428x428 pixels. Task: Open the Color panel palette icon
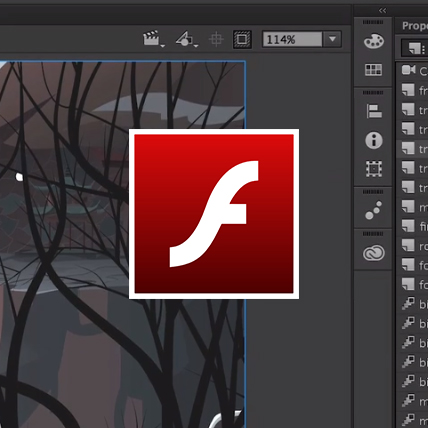coord(373,41)
